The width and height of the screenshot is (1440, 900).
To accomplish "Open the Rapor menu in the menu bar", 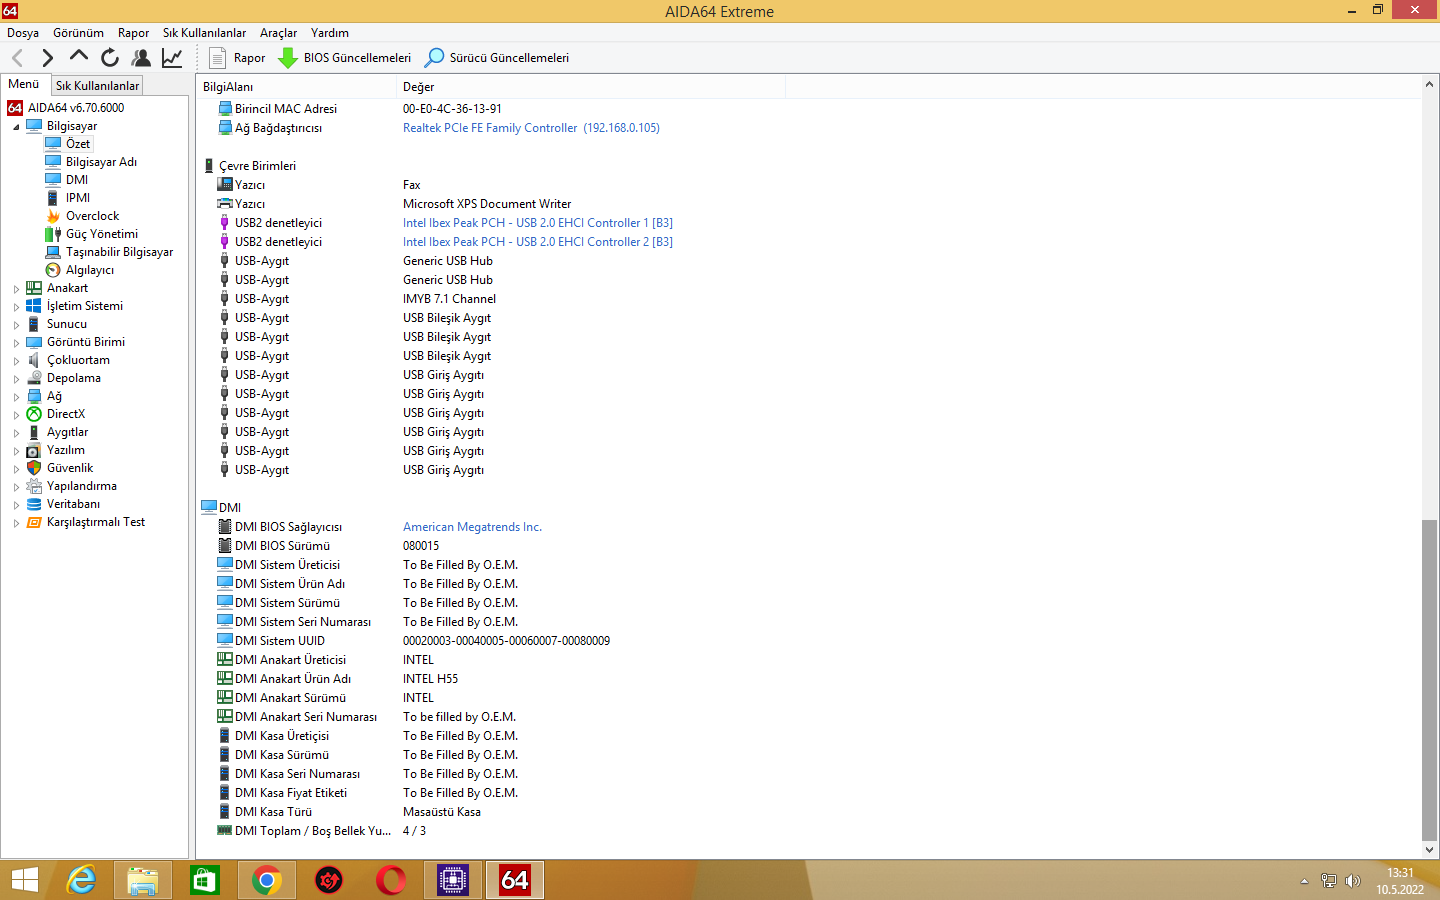I will (133, 33).
